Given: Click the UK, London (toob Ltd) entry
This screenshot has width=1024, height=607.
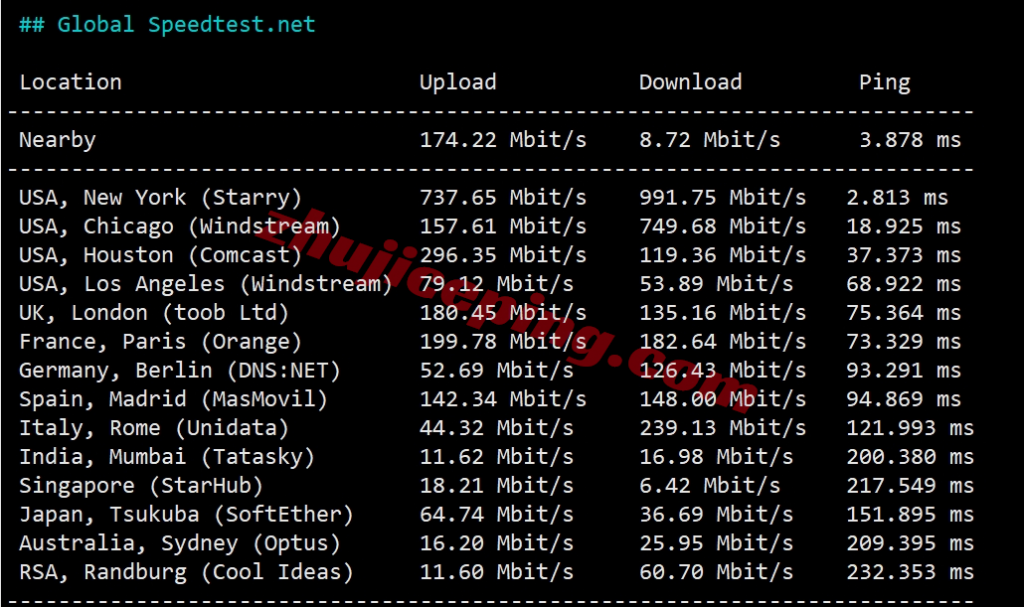Looking at the screenshot, I should click(154, 313).
